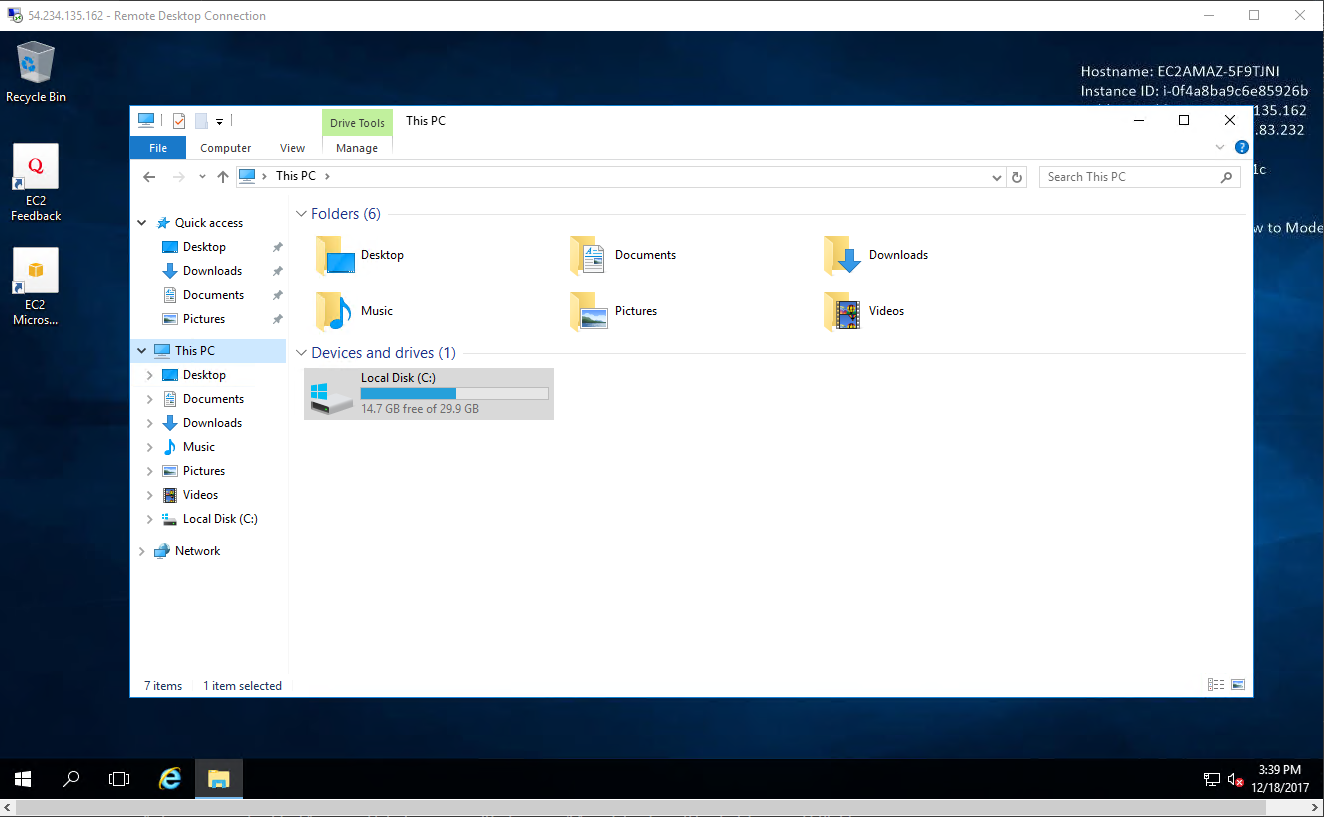
Task: Unpin Desktop from Quick access
Action: 277,247
